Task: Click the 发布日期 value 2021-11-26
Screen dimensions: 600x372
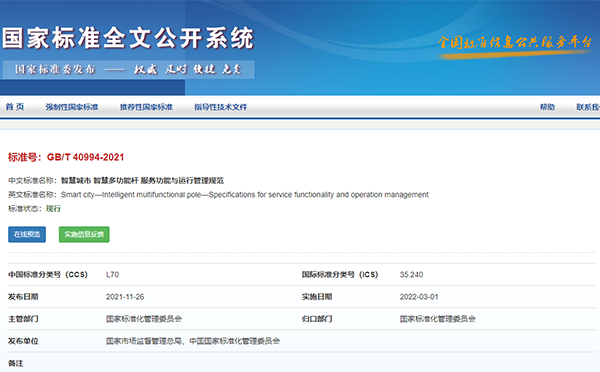Action: (125, 297)
